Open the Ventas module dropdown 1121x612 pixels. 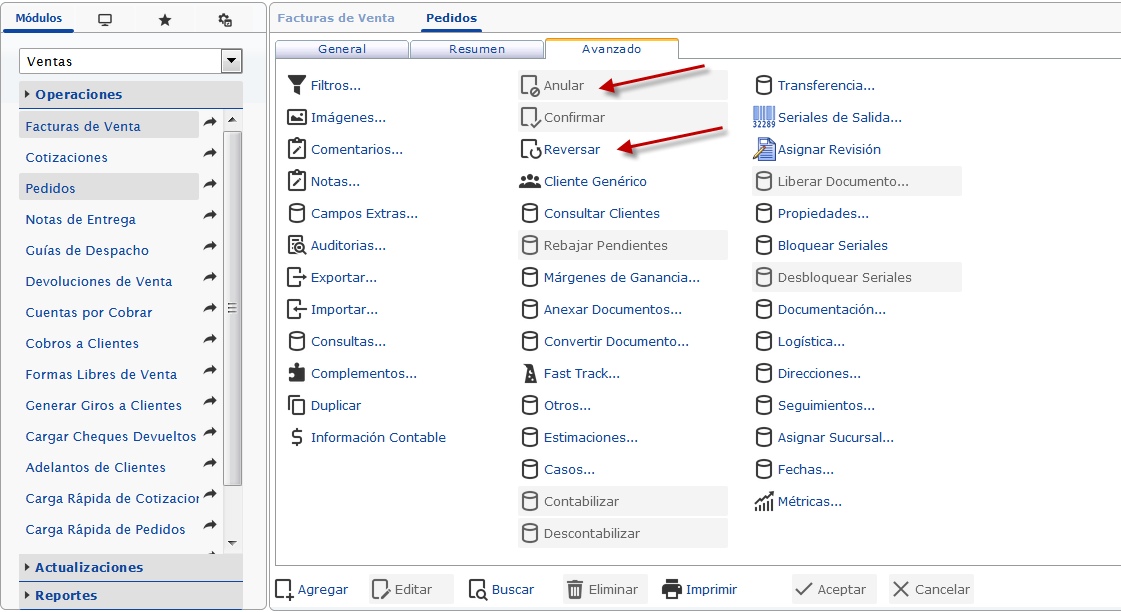(x=231, y=61)
